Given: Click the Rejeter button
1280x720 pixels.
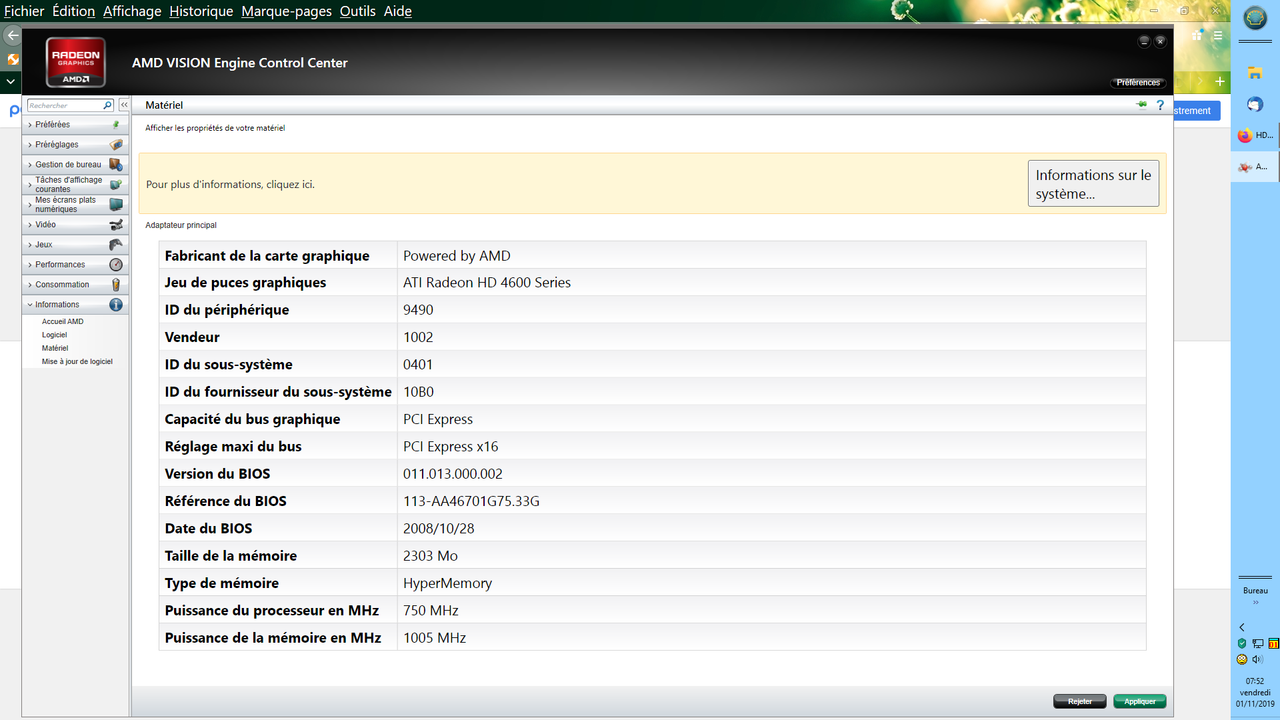Looking at the screenshot, I should (1080, 702).
